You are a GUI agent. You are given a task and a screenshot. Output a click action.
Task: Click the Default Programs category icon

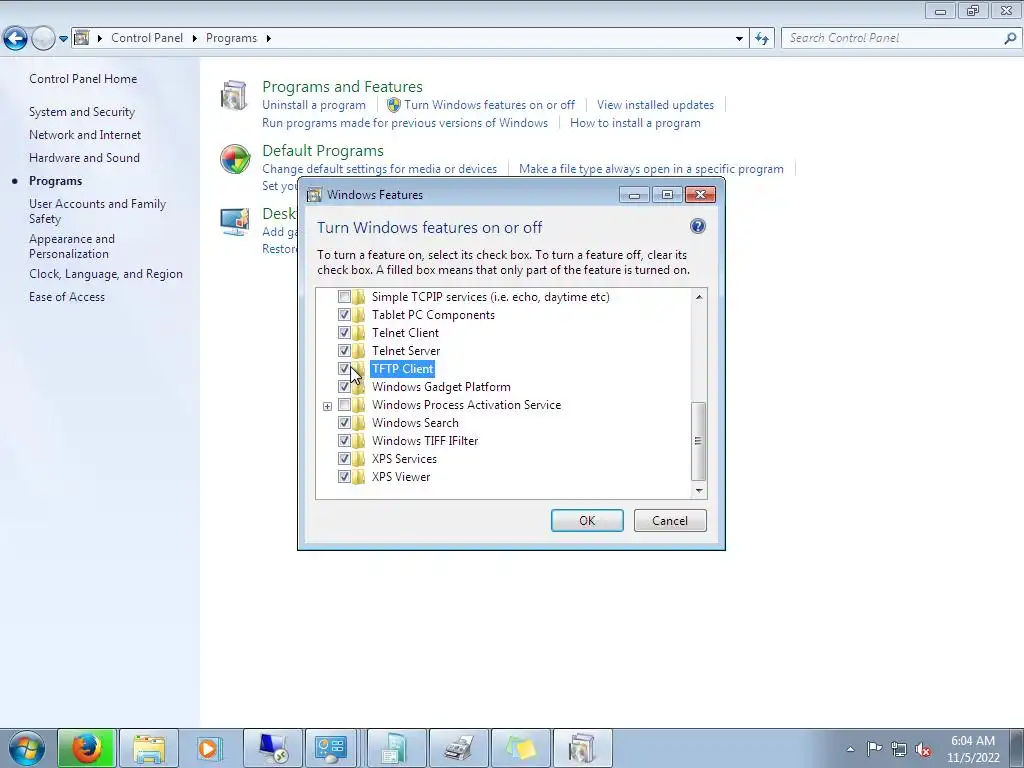click(234, 159)
